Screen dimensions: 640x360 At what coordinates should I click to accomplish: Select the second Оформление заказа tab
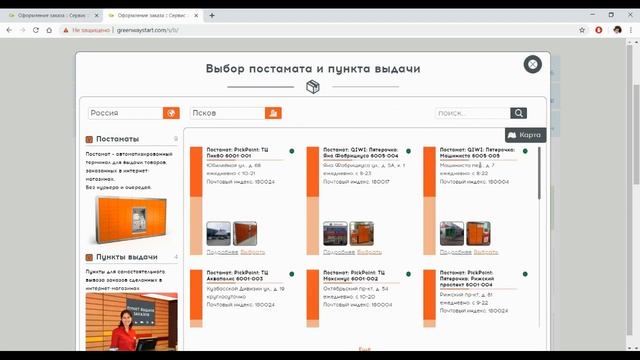[152, 16]
